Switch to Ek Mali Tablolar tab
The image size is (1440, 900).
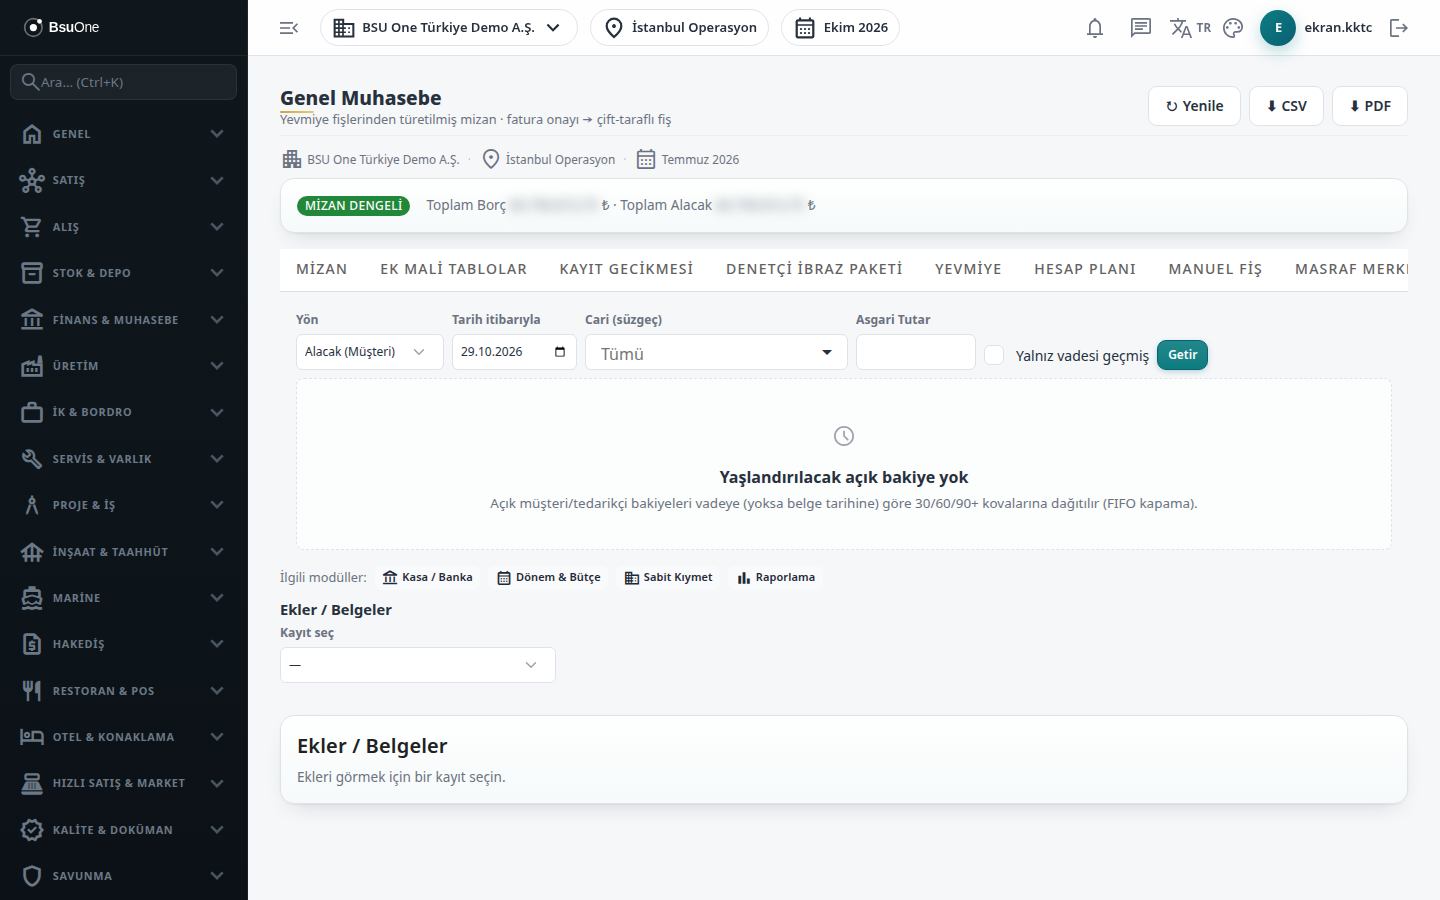click(453, 269)
